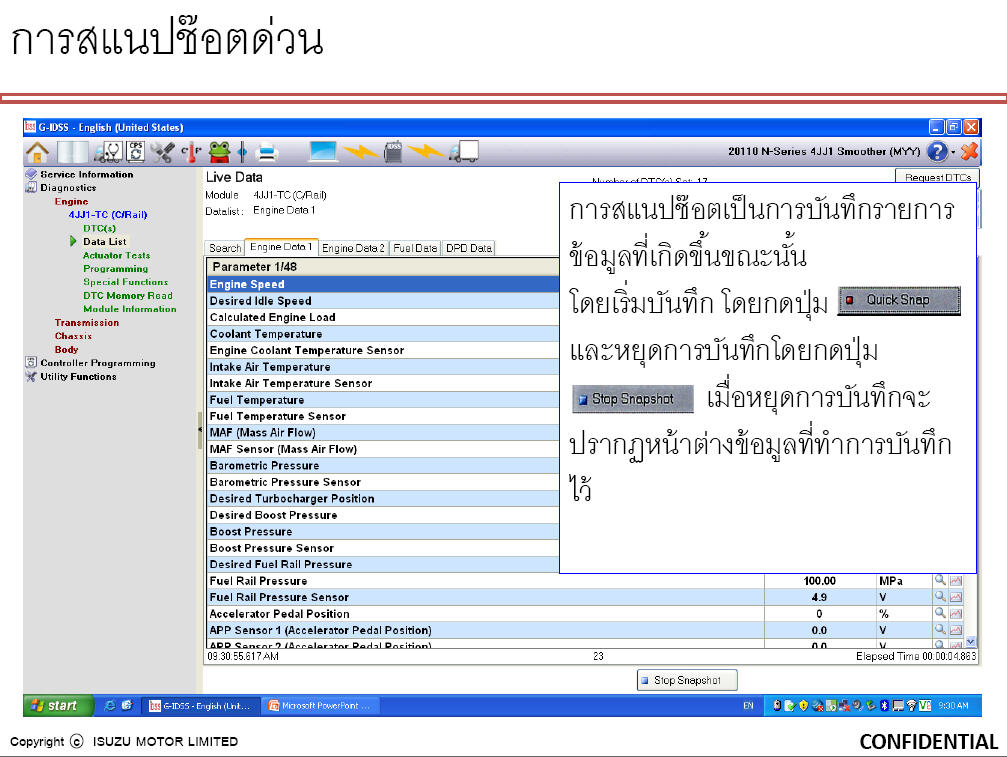
Task: Click the blue splitter arrows icon
Action: 242,152
